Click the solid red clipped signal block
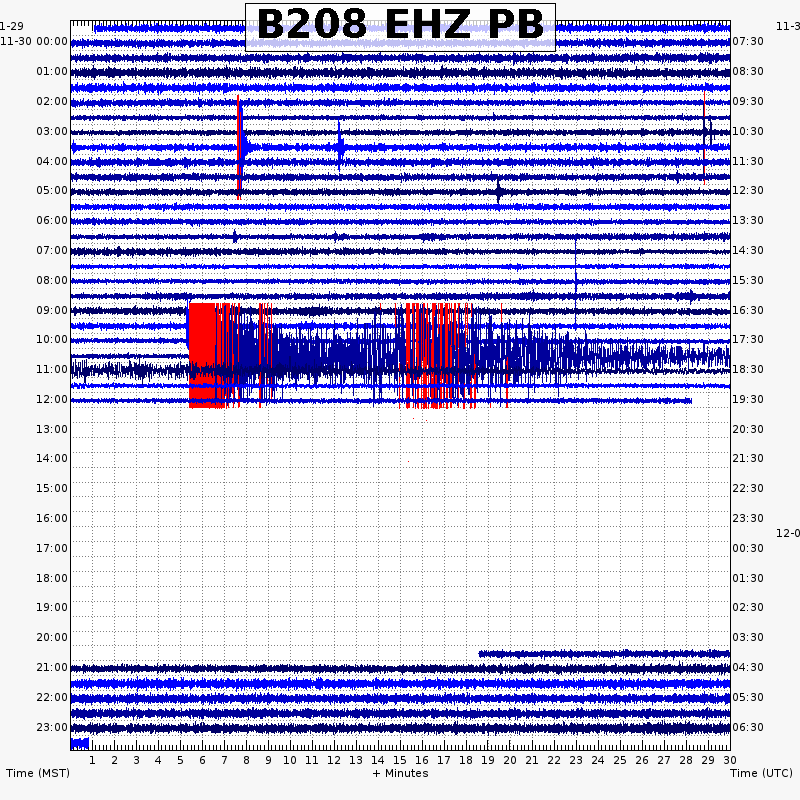800x800 pixels. [202, 355]
